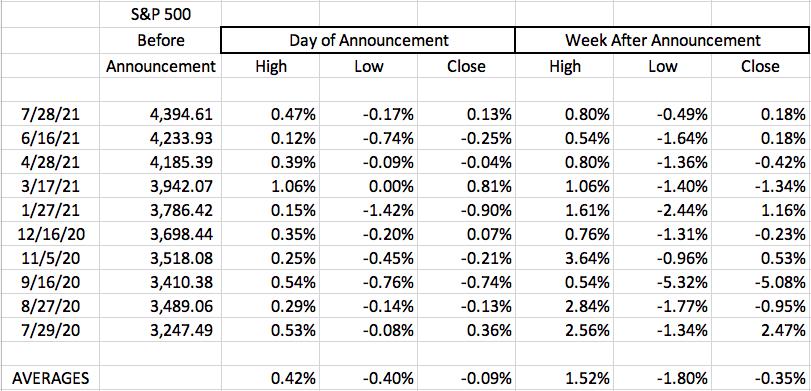Image resolution: width=811 pixels, height=391 pixels.
Task: Click the 1/27/21 day low -1.42%
Action: pyautogui.click(x=368, y=210)
